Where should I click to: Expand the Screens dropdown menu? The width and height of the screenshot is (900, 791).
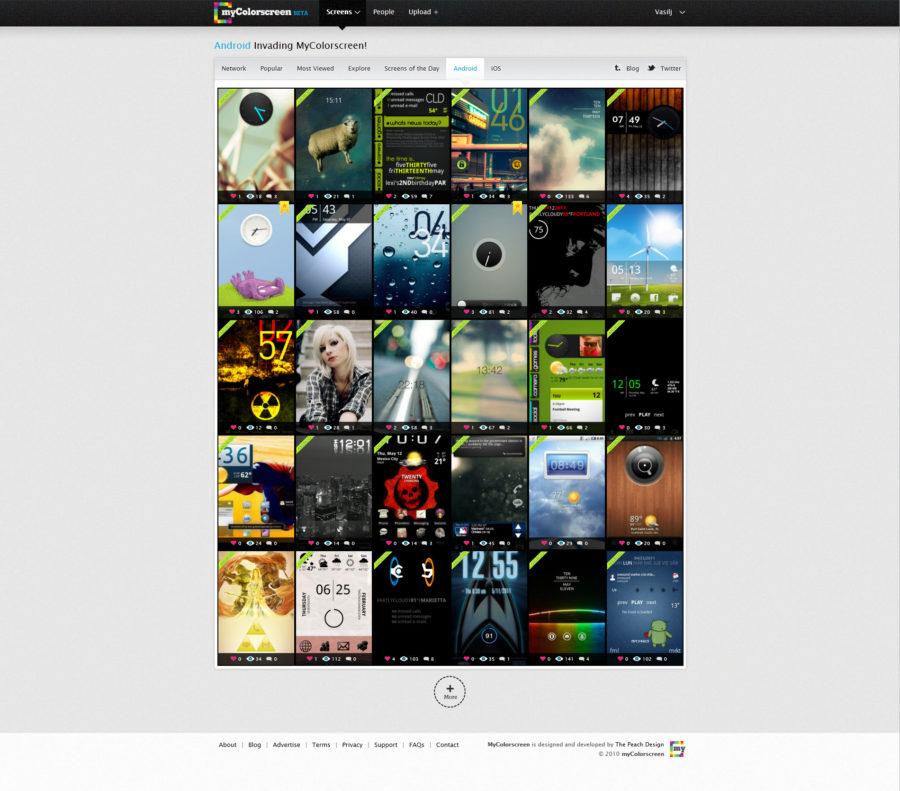coord(343,12)
